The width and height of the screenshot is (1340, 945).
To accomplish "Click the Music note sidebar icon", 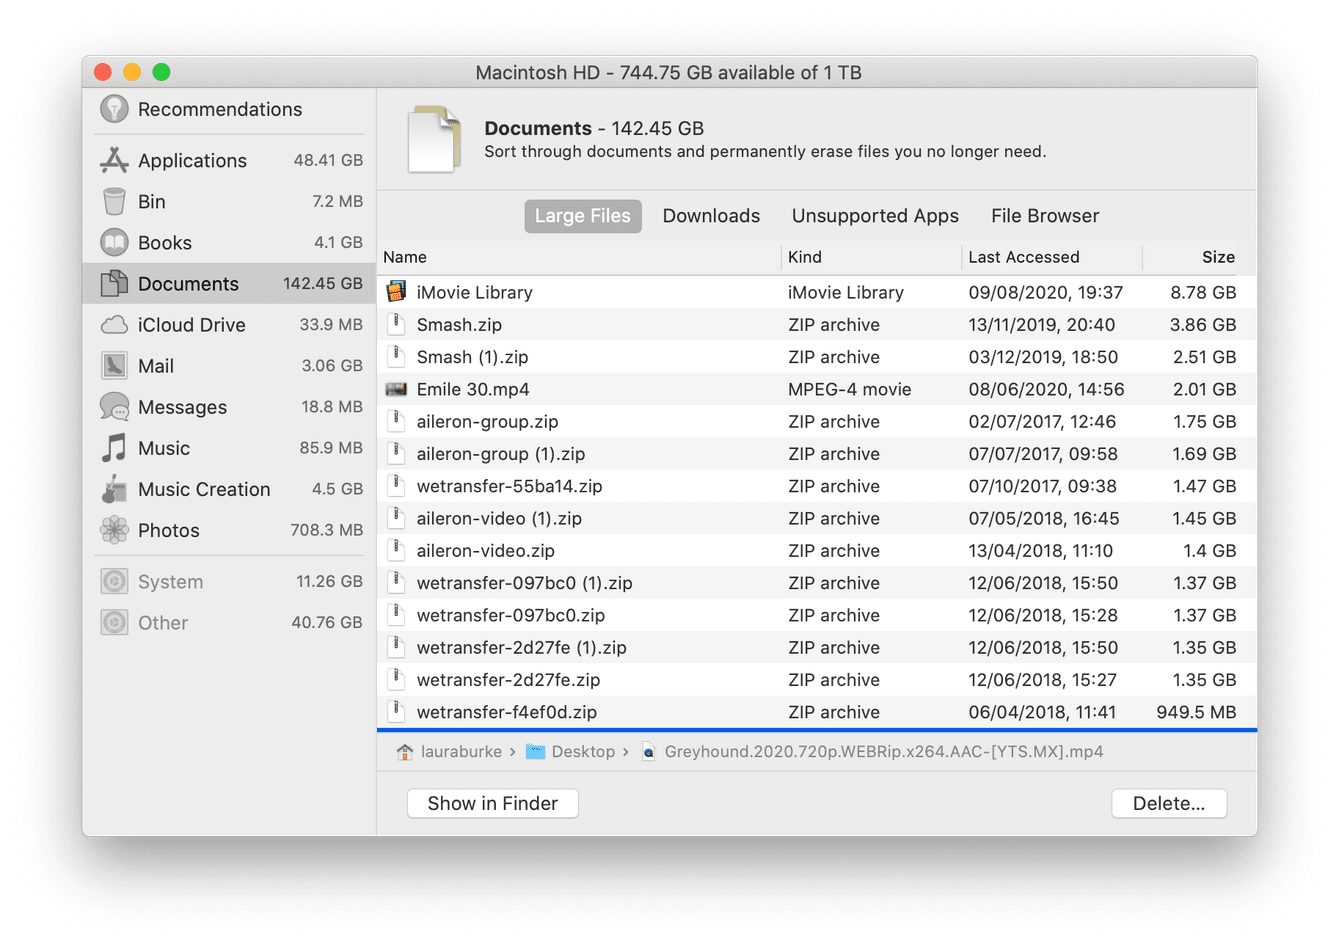I will tap(113, 447).
